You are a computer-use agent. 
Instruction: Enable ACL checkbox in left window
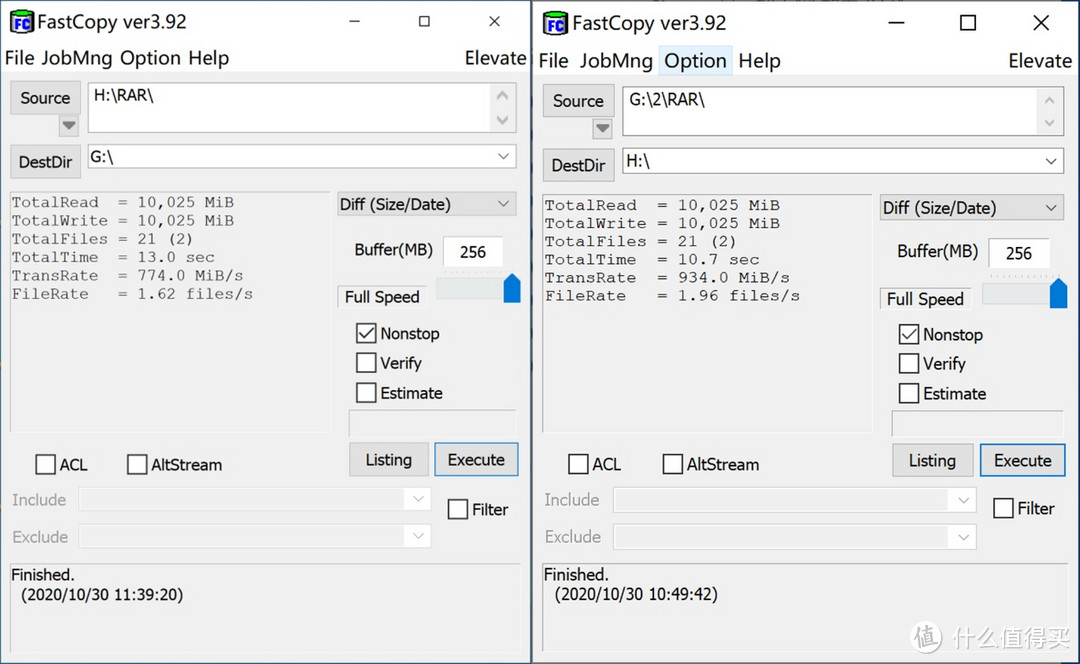[45, 464]
